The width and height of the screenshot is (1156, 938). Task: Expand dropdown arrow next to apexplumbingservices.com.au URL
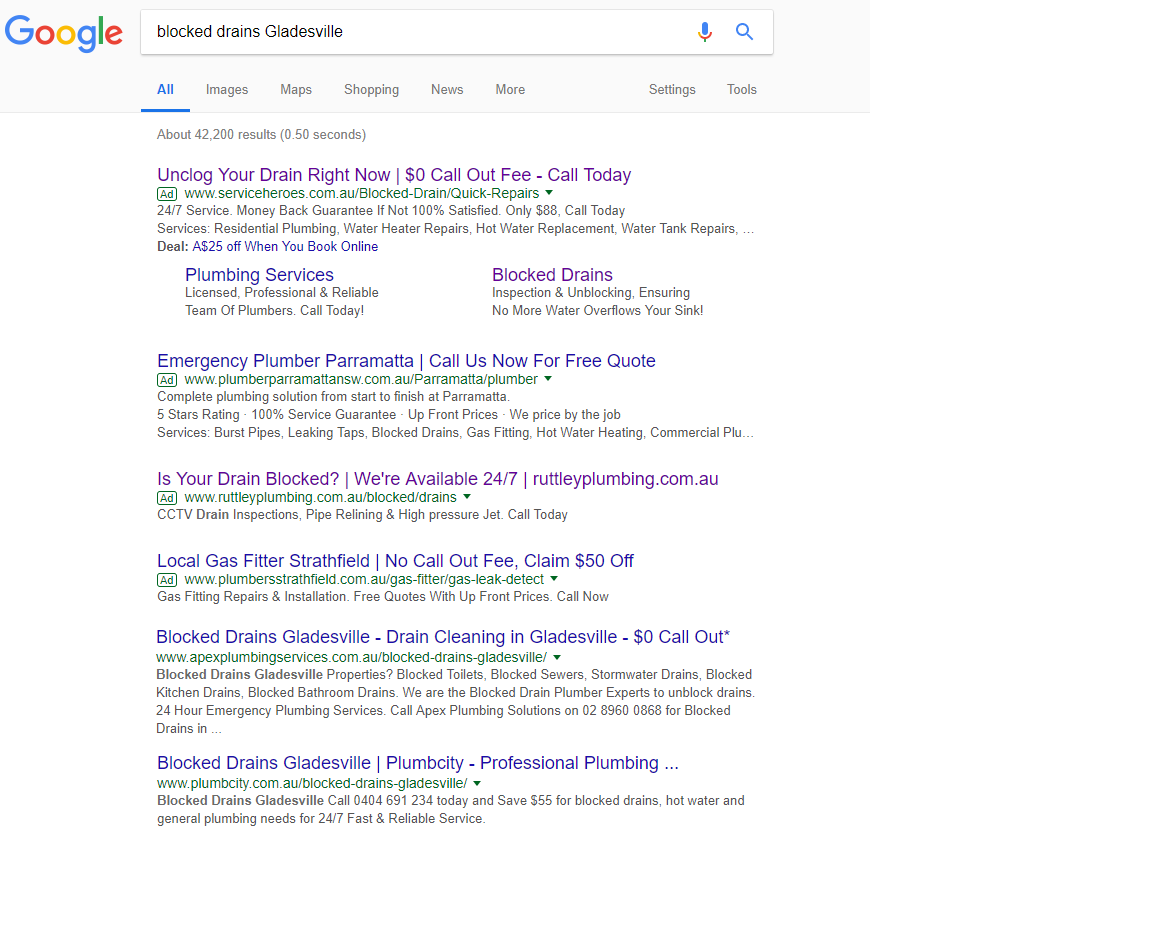click(x=557, y=657)
